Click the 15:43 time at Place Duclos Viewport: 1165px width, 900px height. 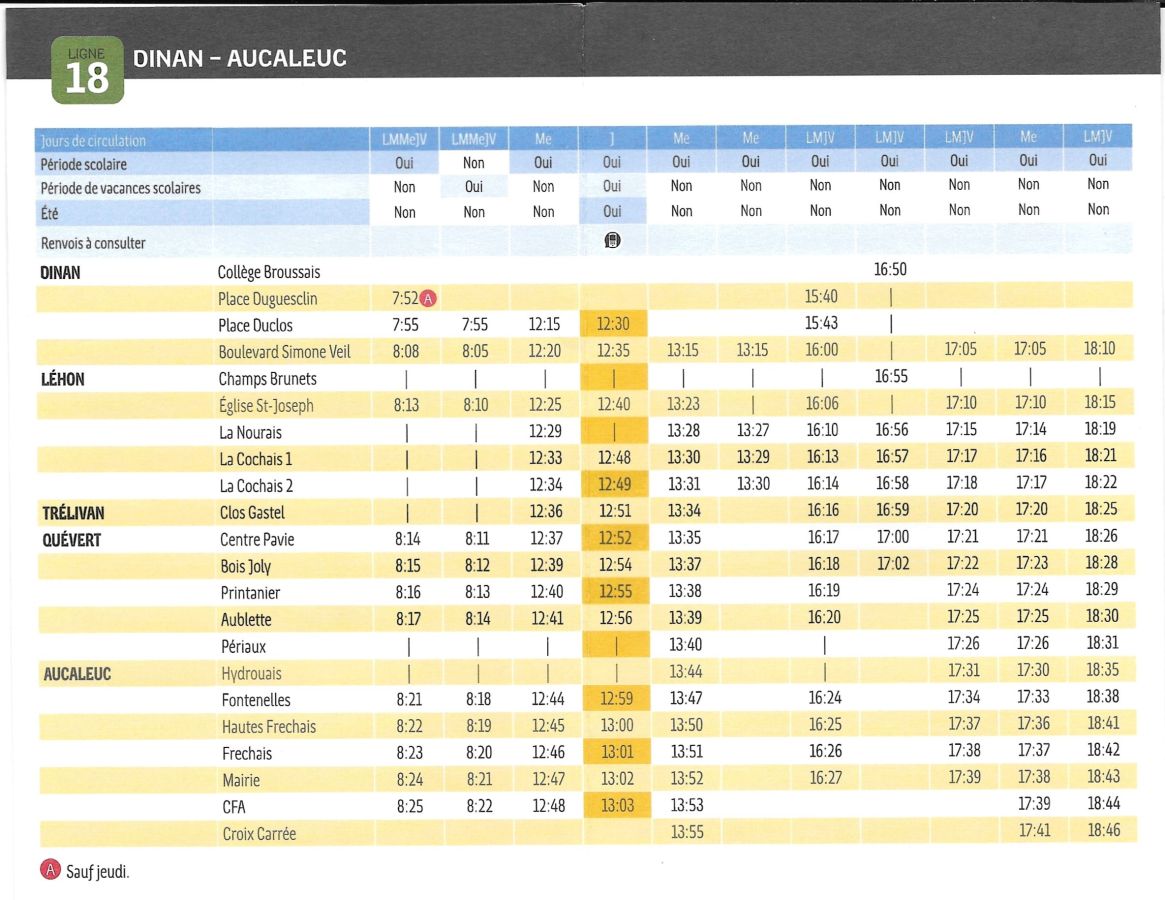coord(821,323)
